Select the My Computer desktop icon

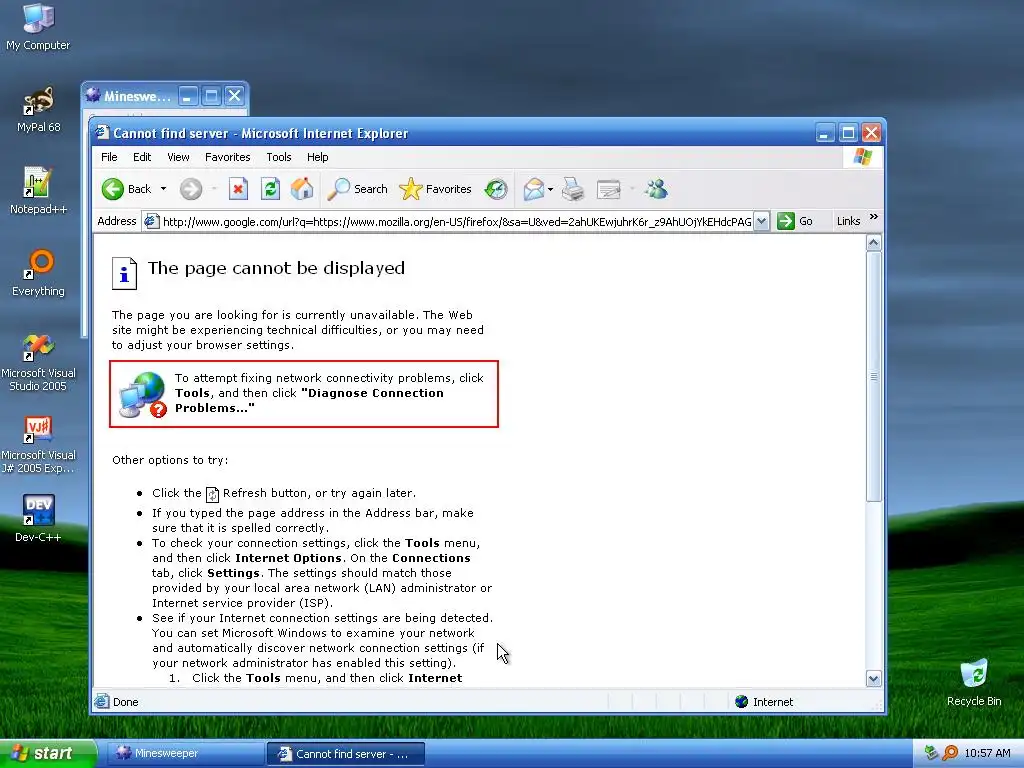tap(38, 27)
